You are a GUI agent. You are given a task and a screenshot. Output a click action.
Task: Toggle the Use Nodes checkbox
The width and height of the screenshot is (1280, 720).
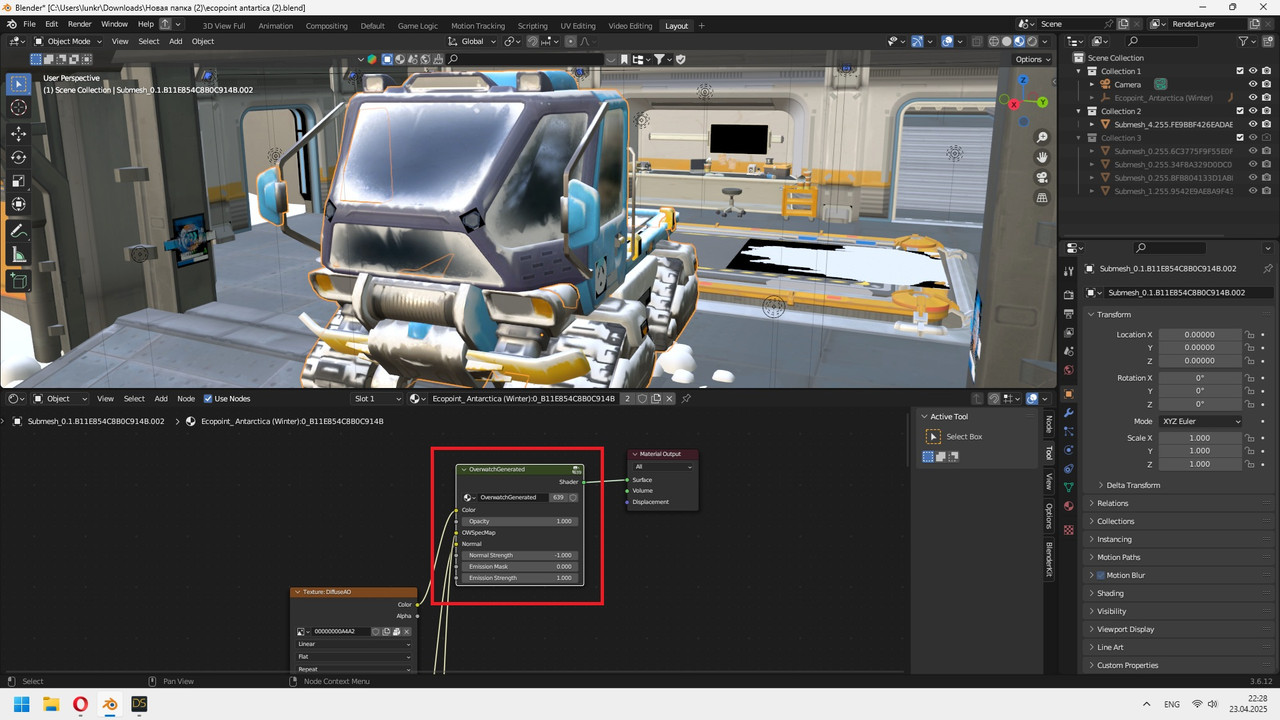point(208,398)
